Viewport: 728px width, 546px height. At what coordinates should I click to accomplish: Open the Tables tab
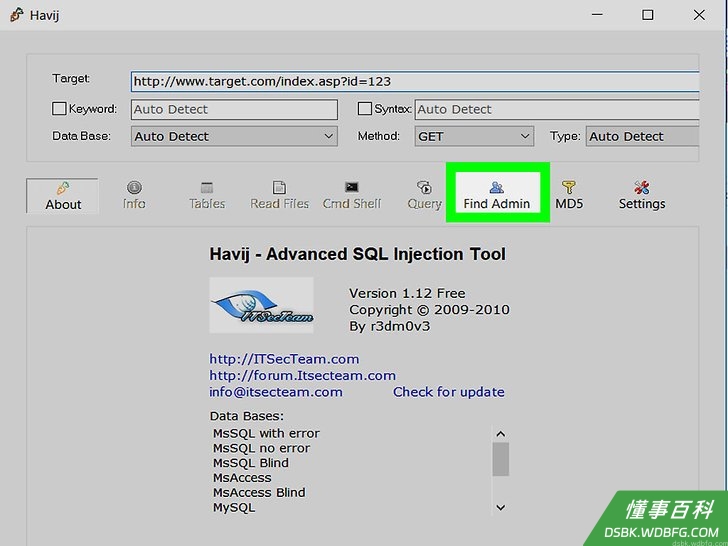tap(207, 196)
